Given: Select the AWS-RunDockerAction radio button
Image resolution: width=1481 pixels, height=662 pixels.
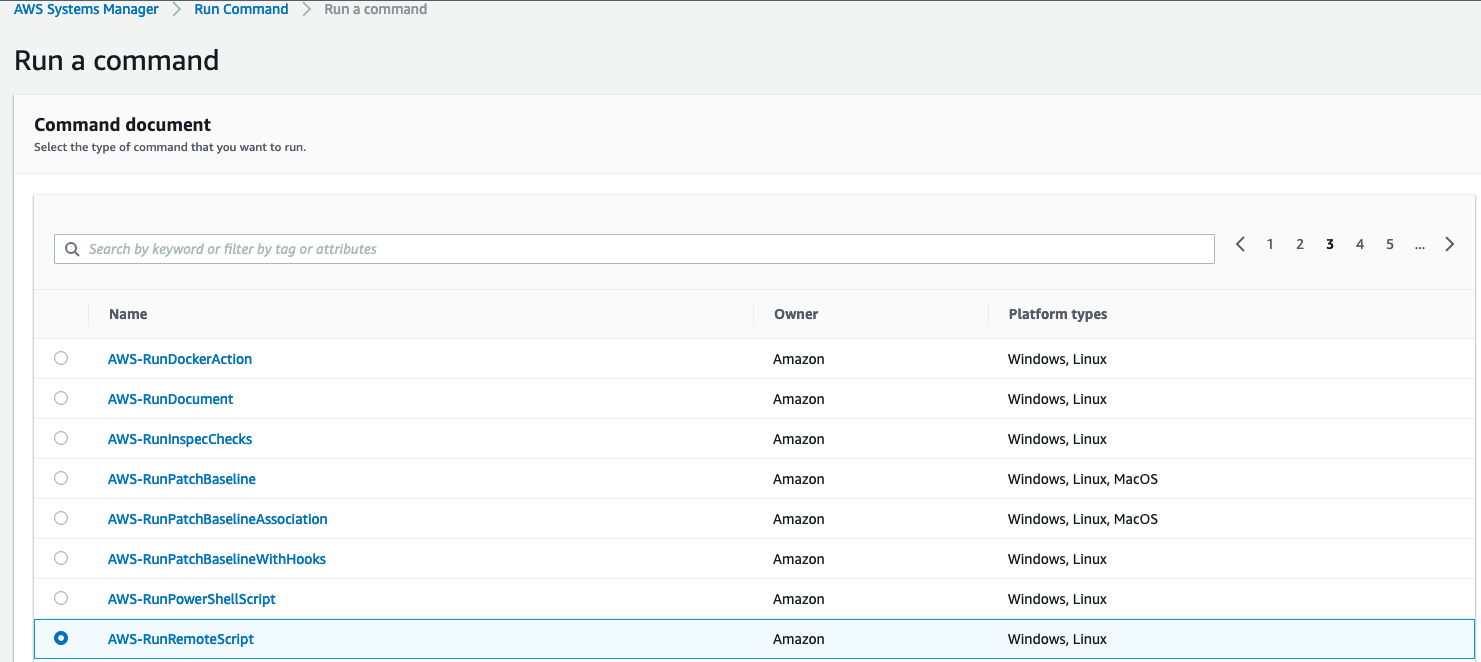Looking at the screenshot, I should pyautogui.click(x=61, y=358).
